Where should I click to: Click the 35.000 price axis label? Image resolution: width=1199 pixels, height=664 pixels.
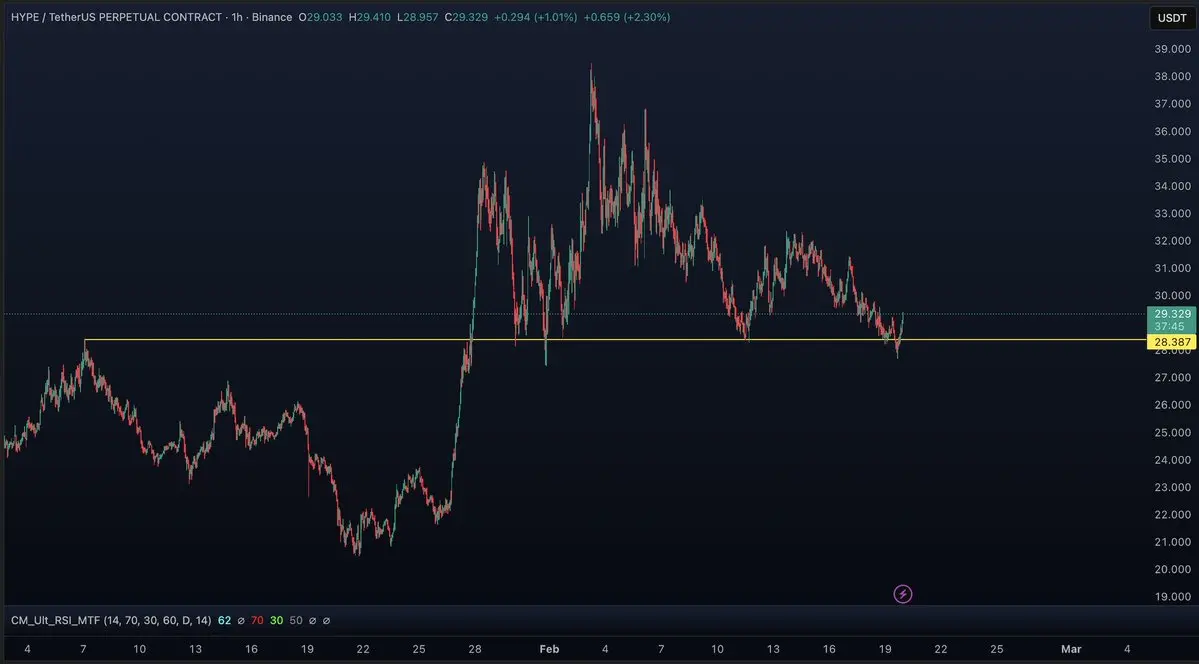tap(1172, 159)
